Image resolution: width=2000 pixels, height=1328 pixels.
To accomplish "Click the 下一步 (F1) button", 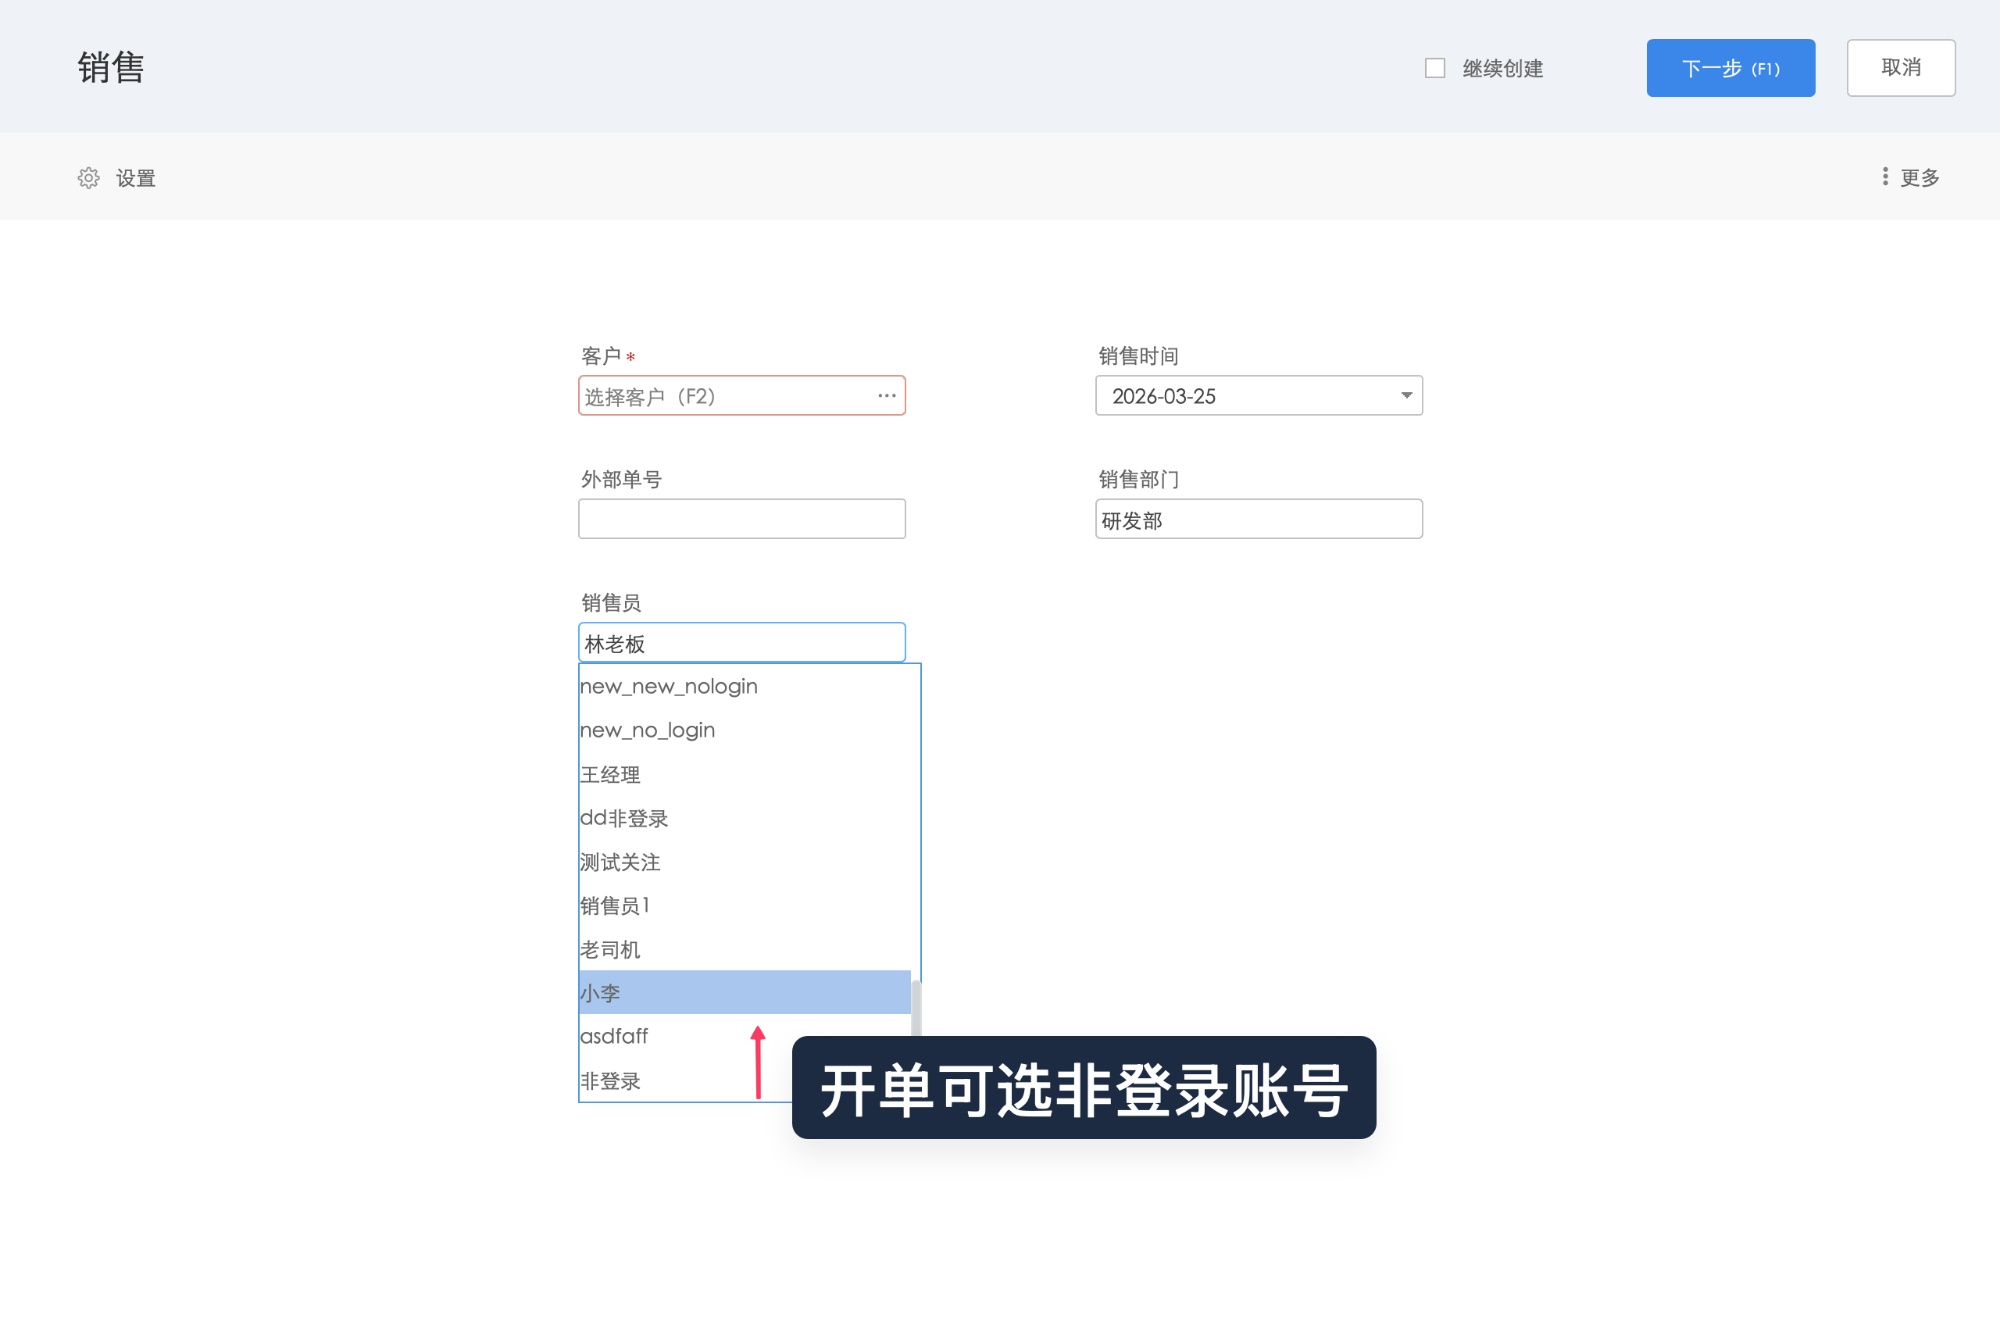I will (x=1730, y=67).
